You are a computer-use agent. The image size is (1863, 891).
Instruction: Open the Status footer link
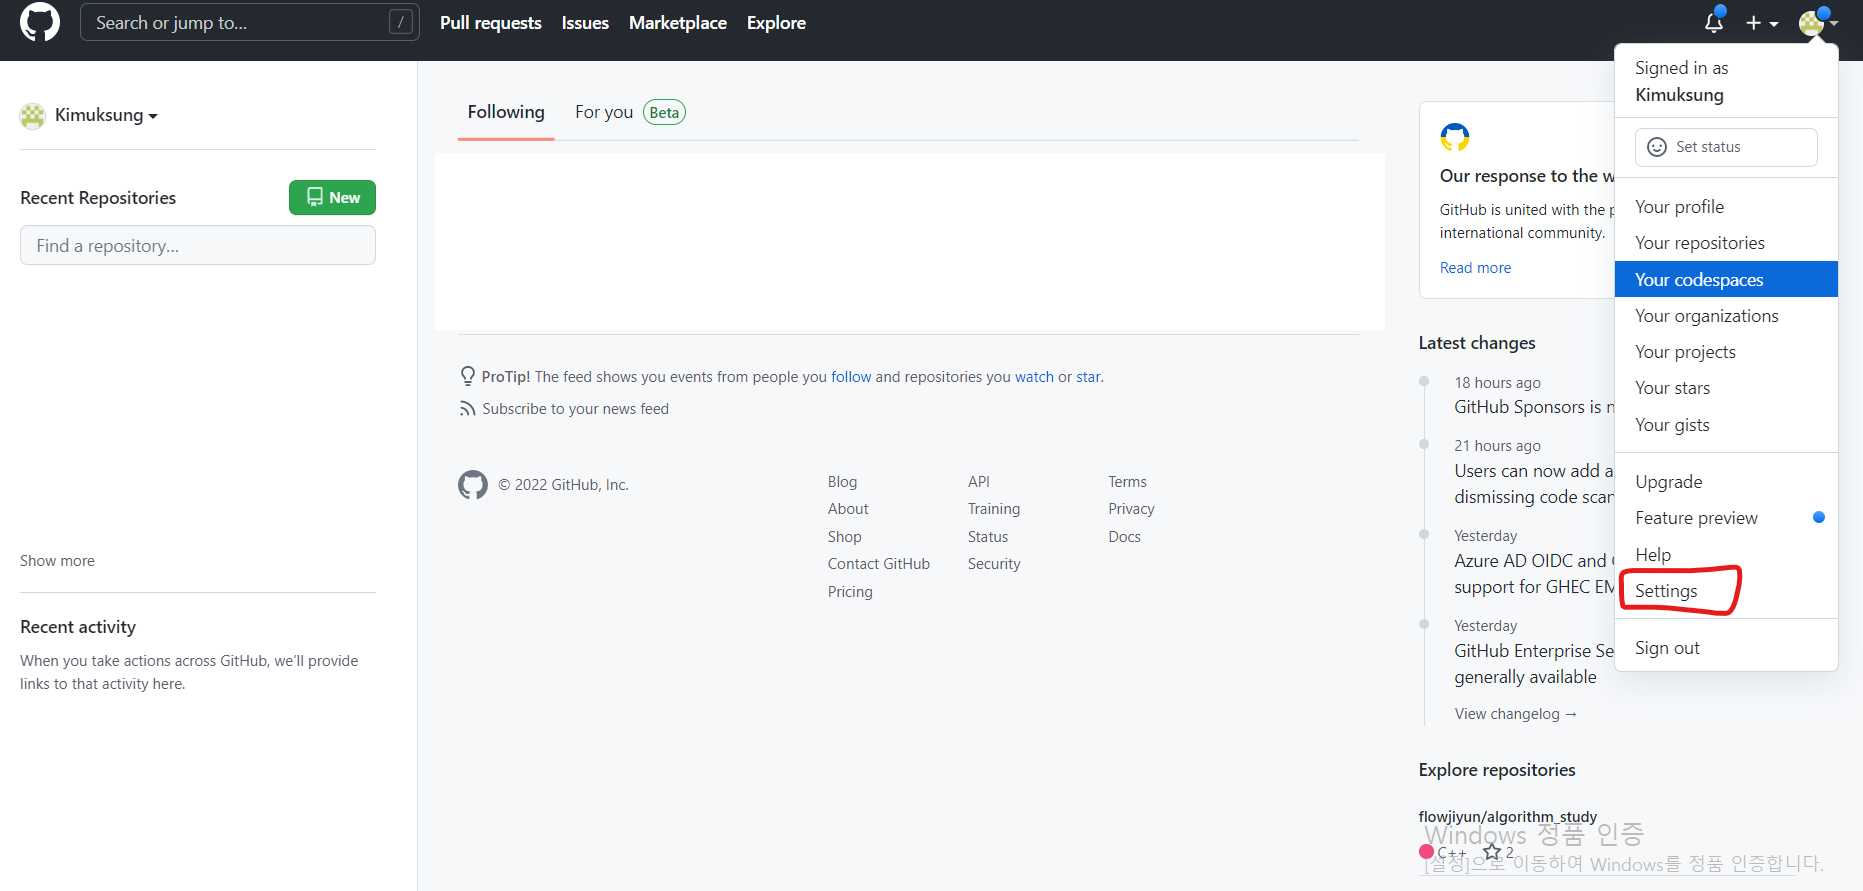pos(988,537)
